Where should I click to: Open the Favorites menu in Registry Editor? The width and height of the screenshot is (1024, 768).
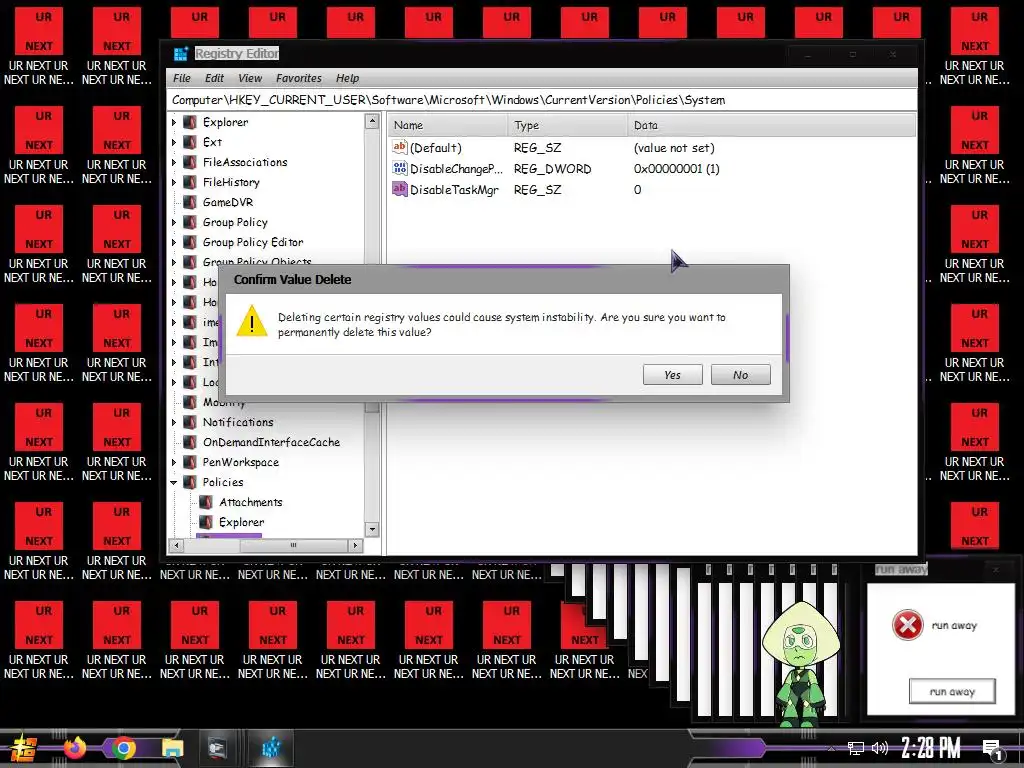(298, 78)
